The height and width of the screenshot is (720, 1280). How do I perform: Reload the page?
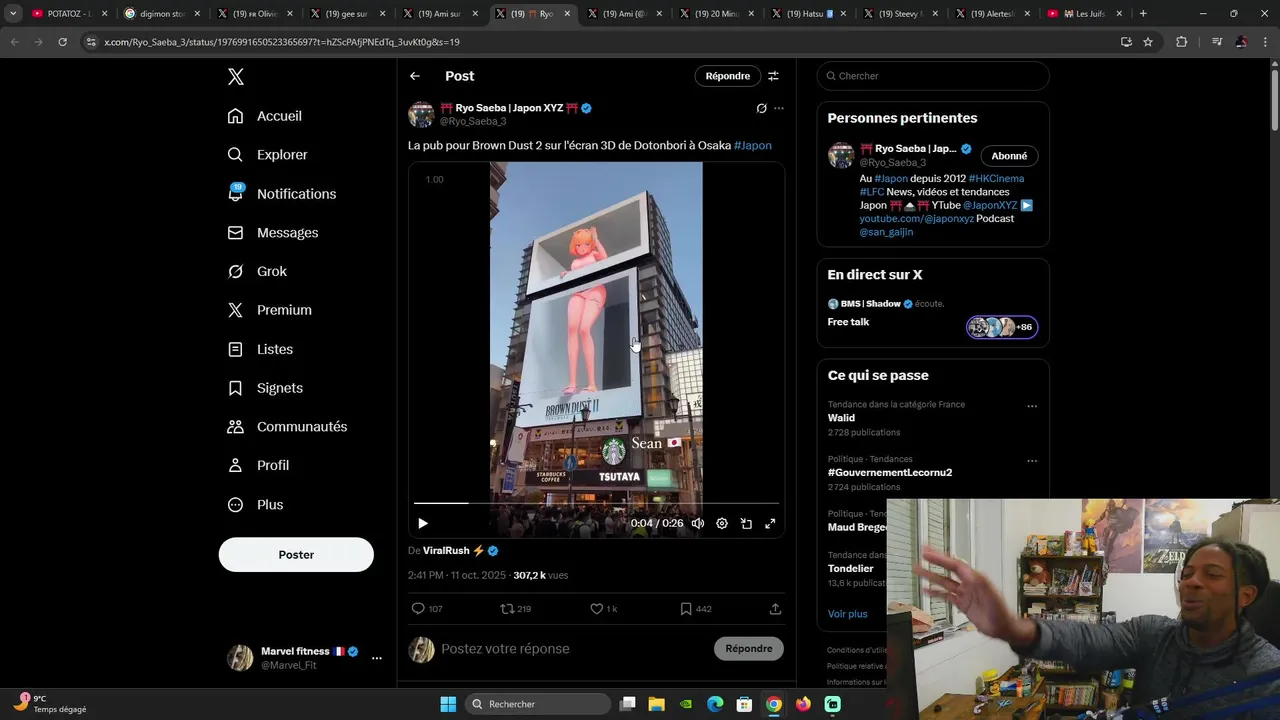click(x=62, y=42)
